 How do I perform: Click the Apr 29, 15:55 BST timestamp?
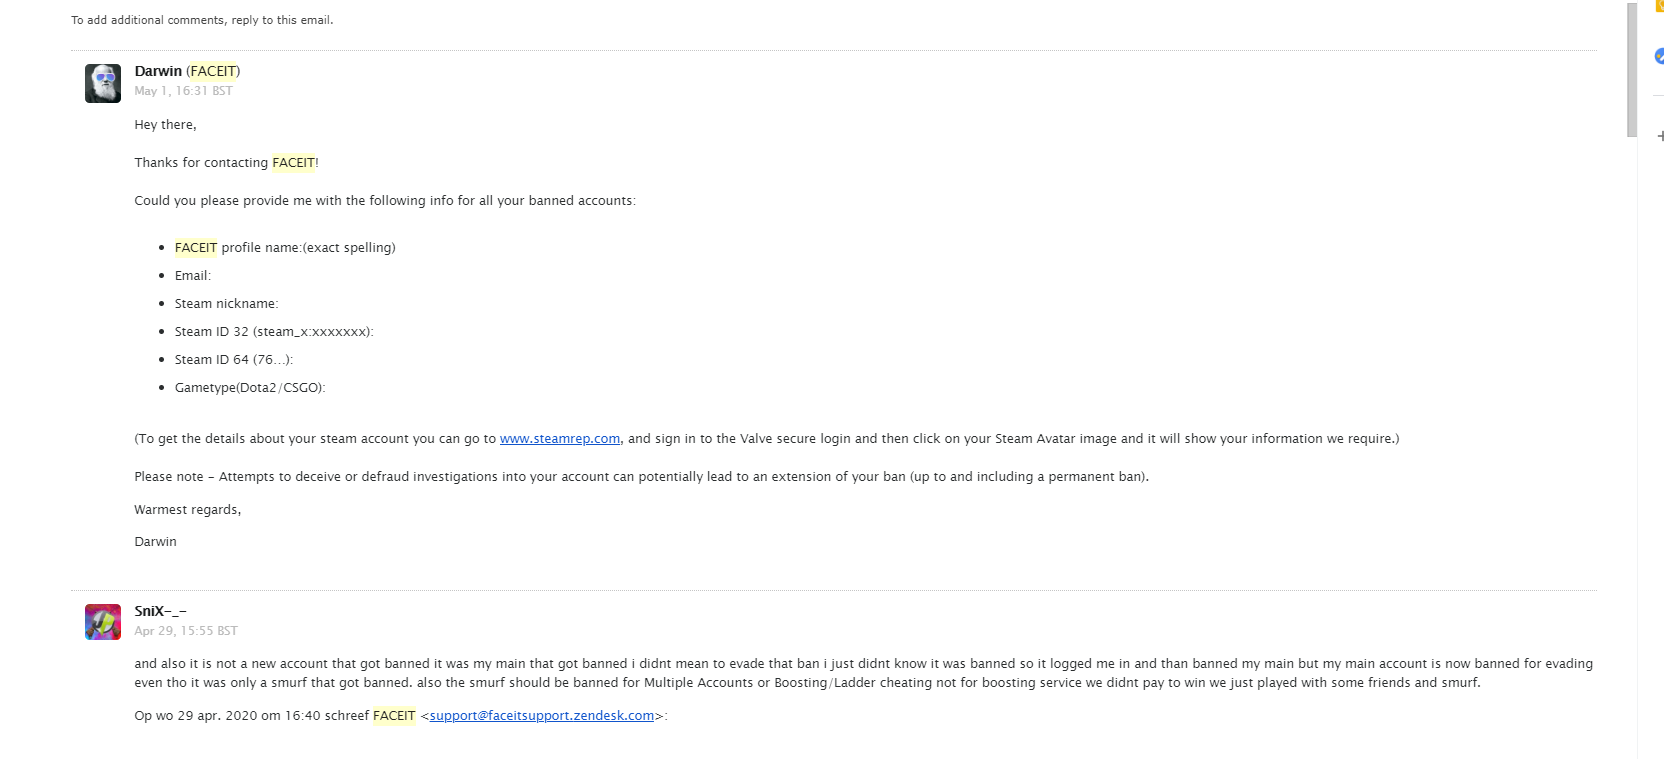(186, 631)
